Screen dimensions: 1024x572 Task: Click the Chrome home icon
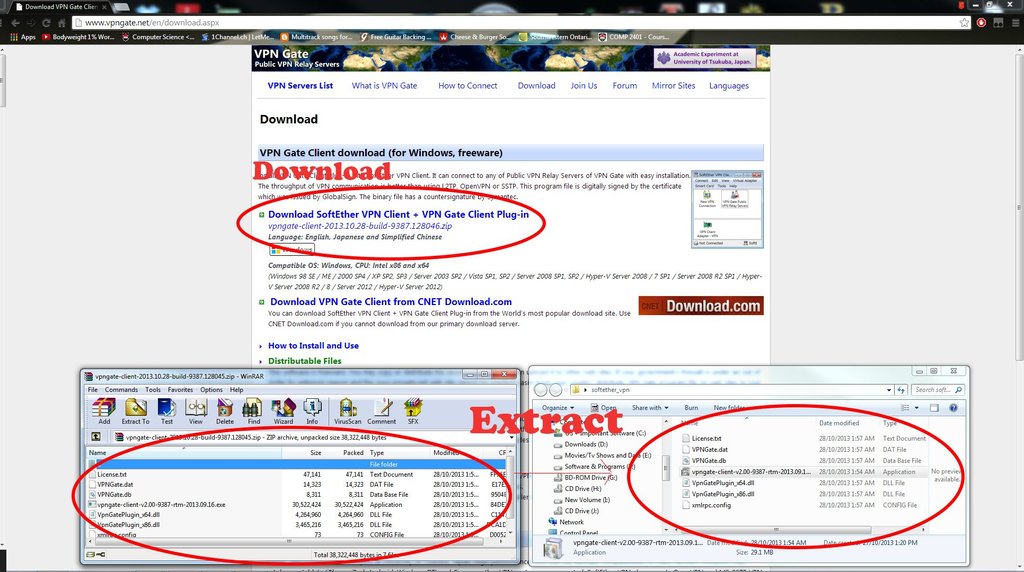point(62,22)
